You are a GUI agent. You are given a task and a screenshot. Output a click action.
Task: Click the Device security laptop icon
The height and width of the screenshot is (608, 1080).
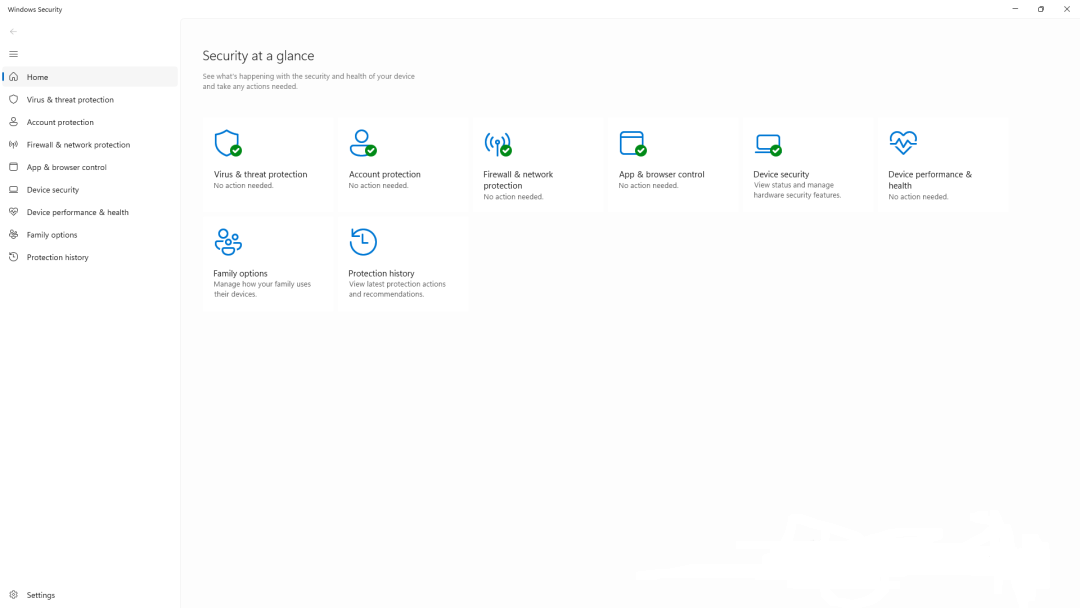pyautogui.click(x=768, y=142)
